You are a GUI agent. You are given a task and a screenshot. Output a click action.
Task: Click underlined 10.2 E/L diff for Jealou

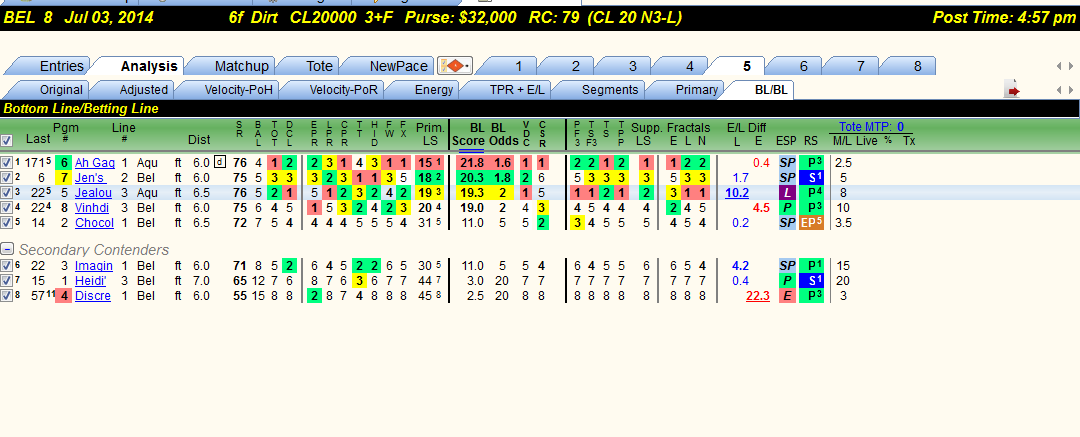click(x=736, y=193)
